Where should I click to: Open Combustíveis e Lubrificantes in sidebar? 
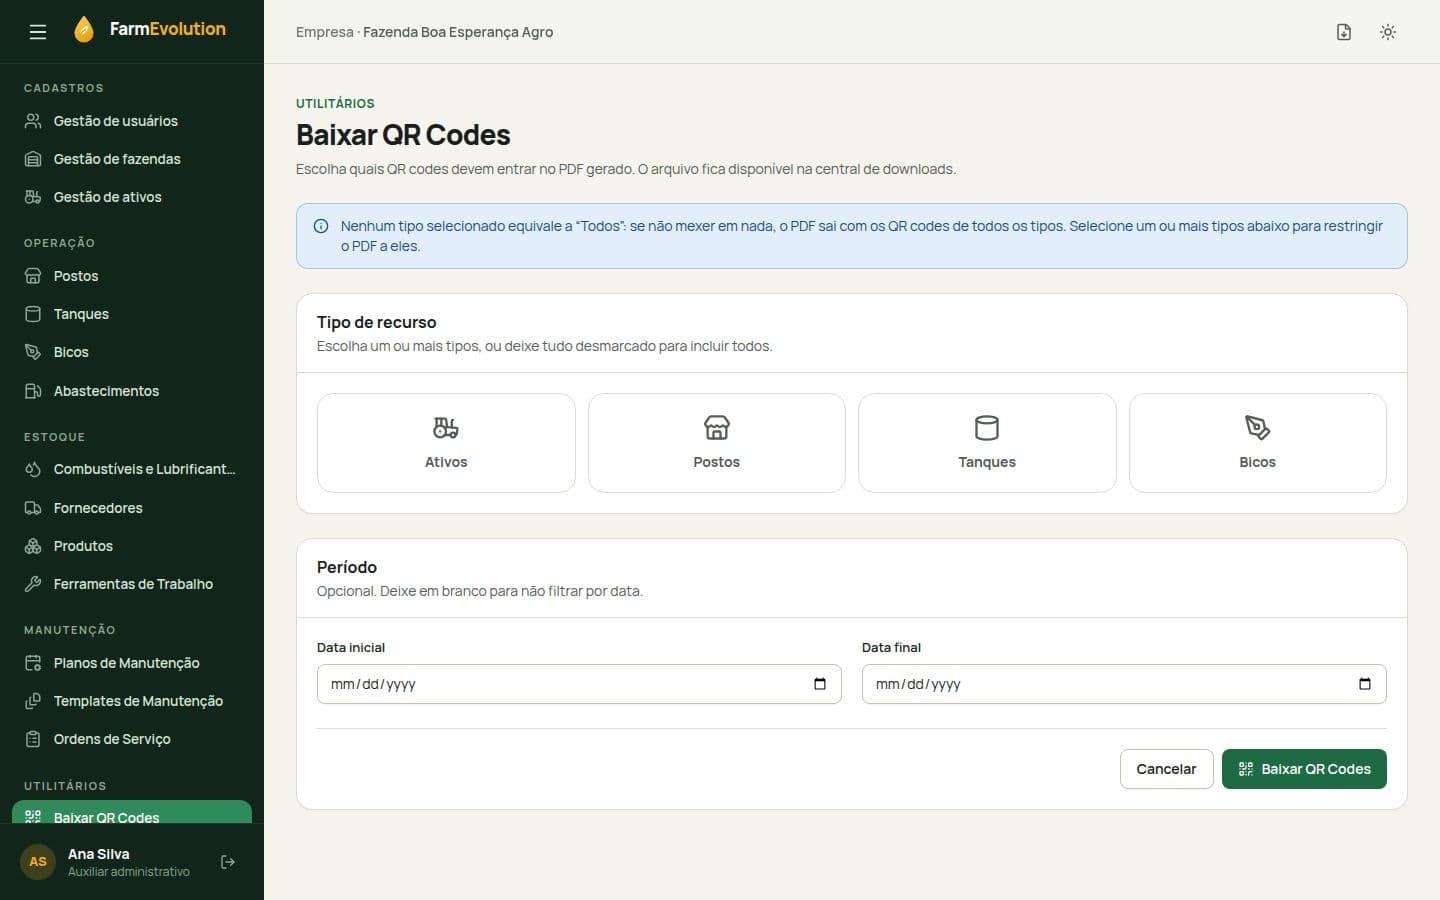click(132, 469)
